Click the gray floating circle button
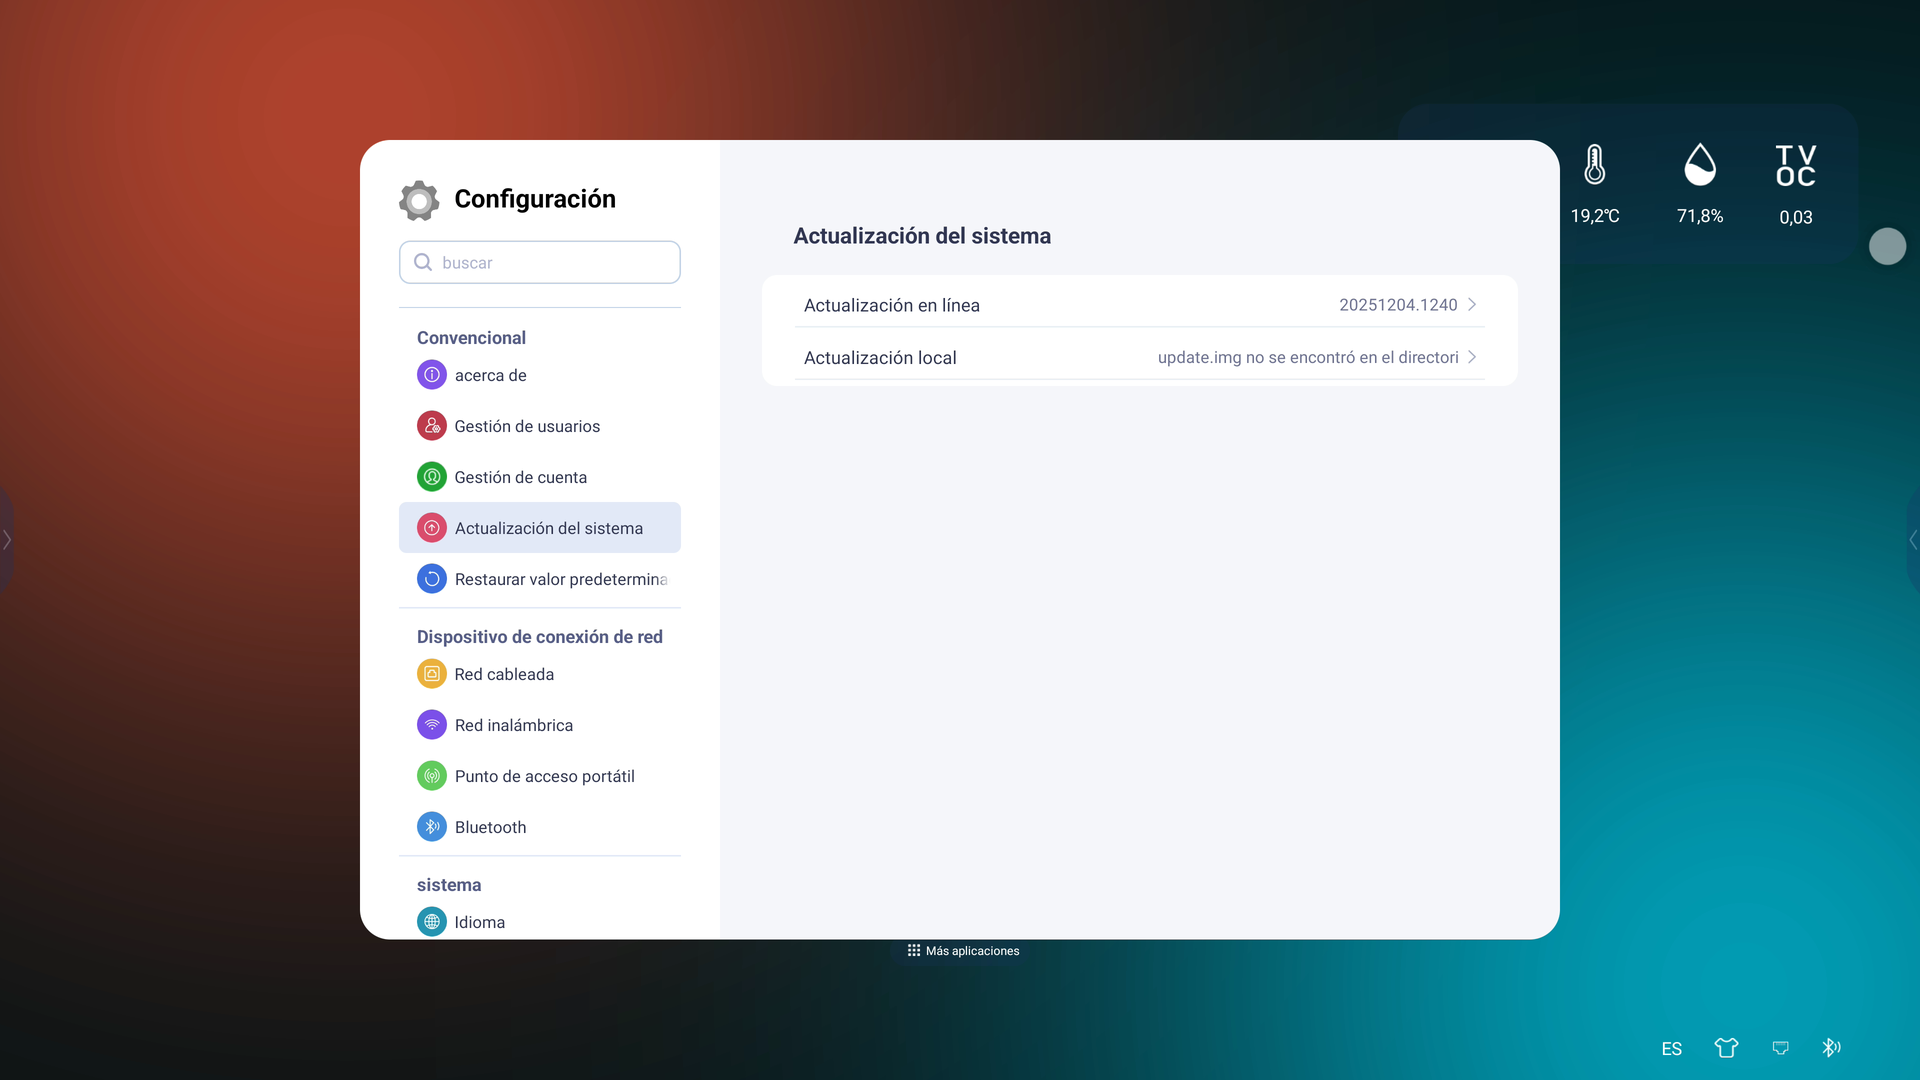The width and height of the screenshot is (1920, 1080). point(1888,246)
